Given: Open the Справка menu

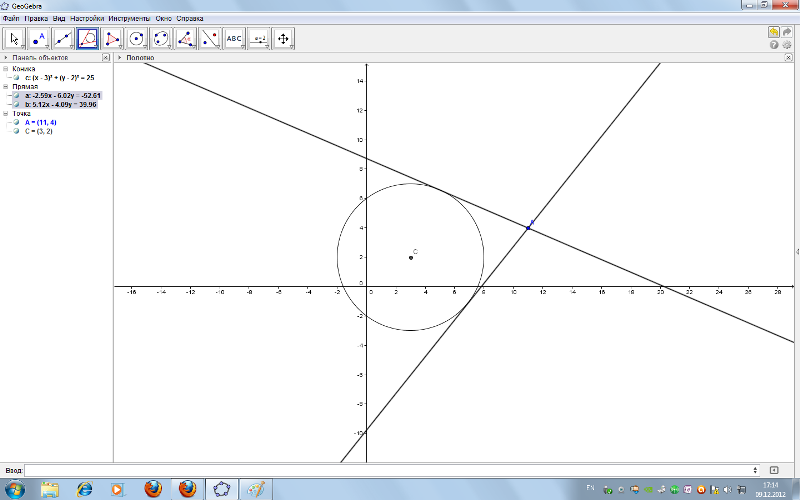Looking at the screenshot, I should point(190,18).
